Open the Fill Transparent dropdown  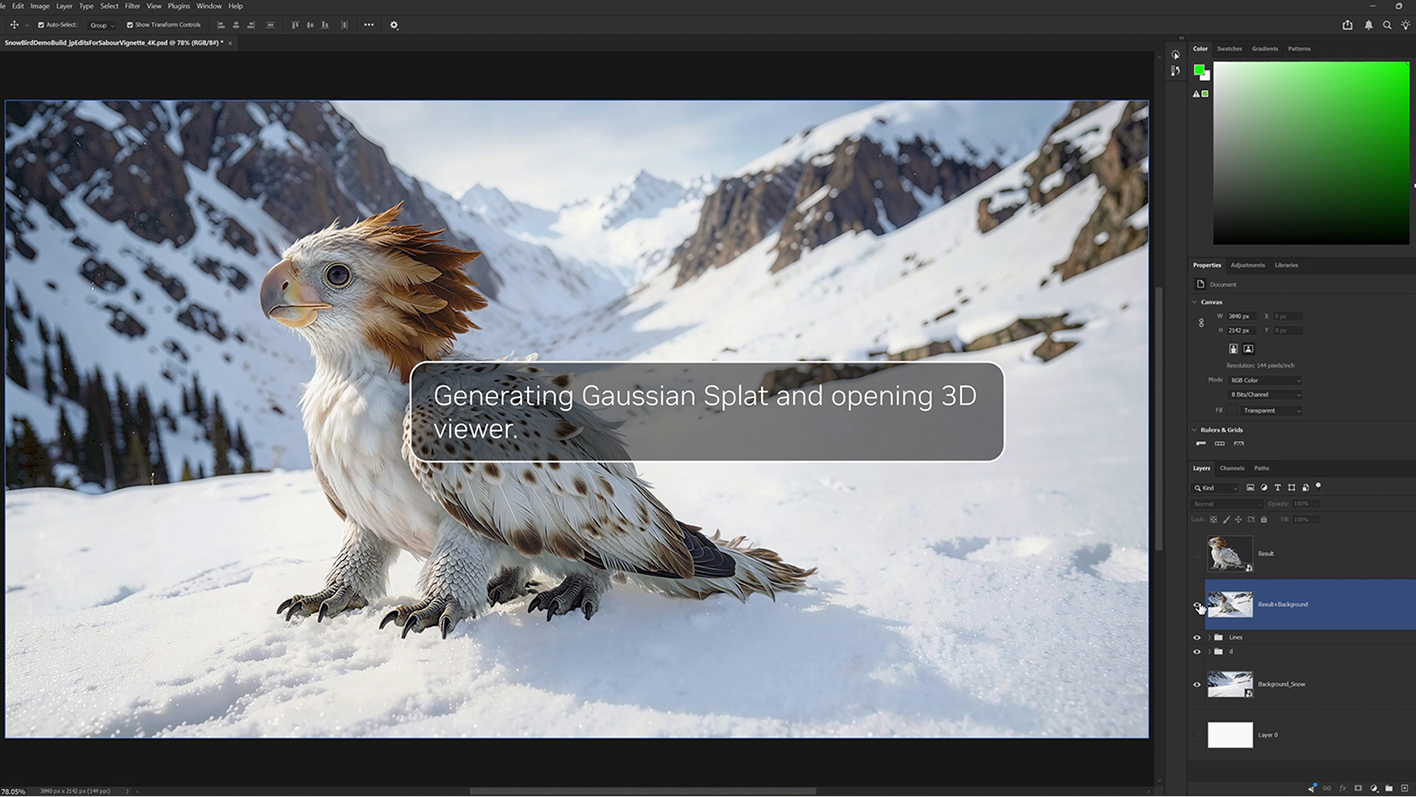[1272, 411]
